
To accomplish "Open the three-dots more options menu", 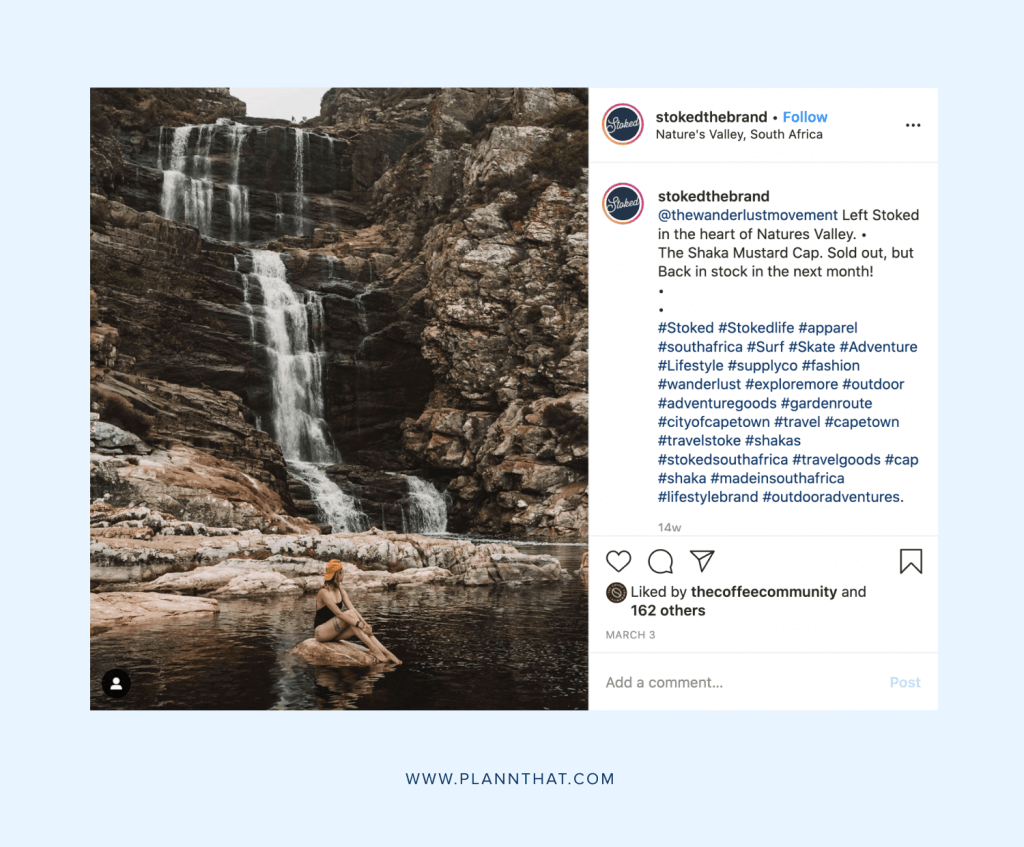I will pos(912,125).
